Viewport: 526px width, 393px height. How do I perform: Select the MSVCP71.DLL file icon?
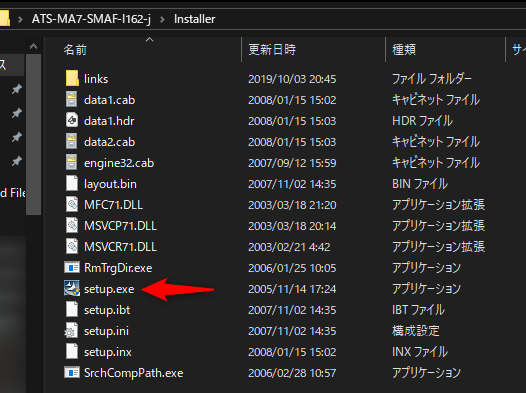(72, 226)
